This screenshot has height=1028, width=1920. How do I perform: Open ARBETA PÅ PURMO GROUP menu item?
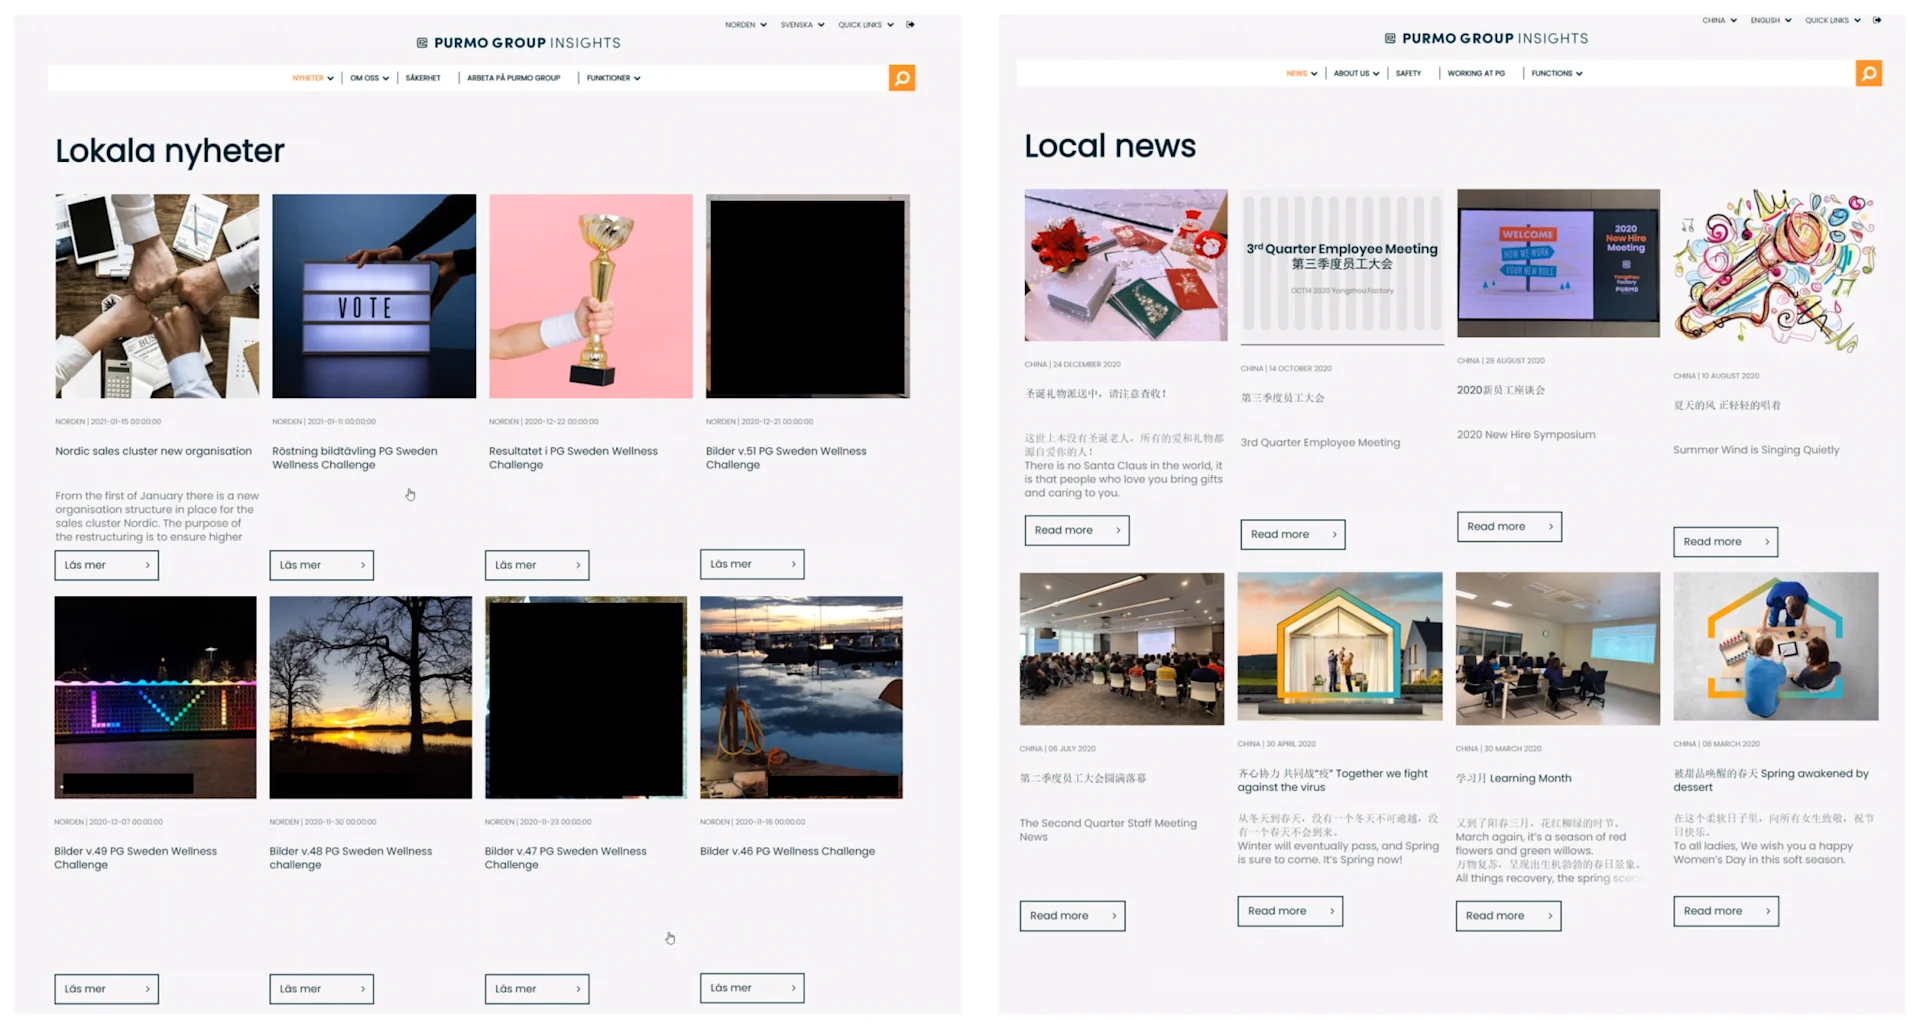tap(513, 78)
